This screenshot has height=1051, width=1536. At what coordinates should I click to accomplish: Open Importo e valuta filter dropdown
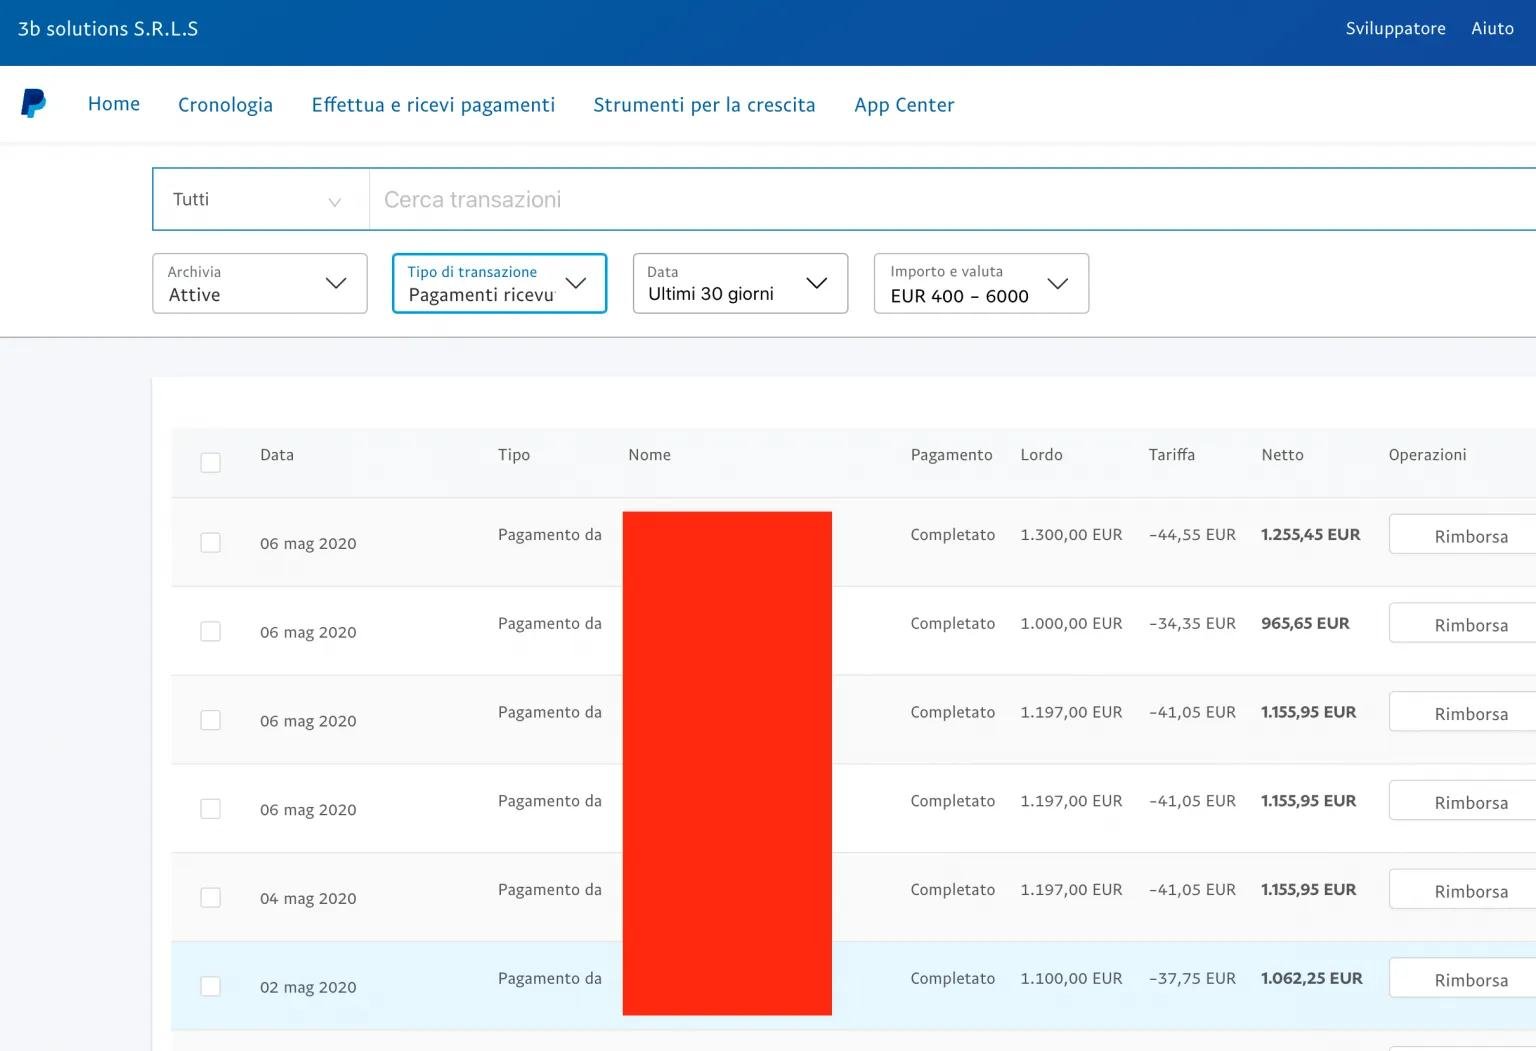[980, 284]
